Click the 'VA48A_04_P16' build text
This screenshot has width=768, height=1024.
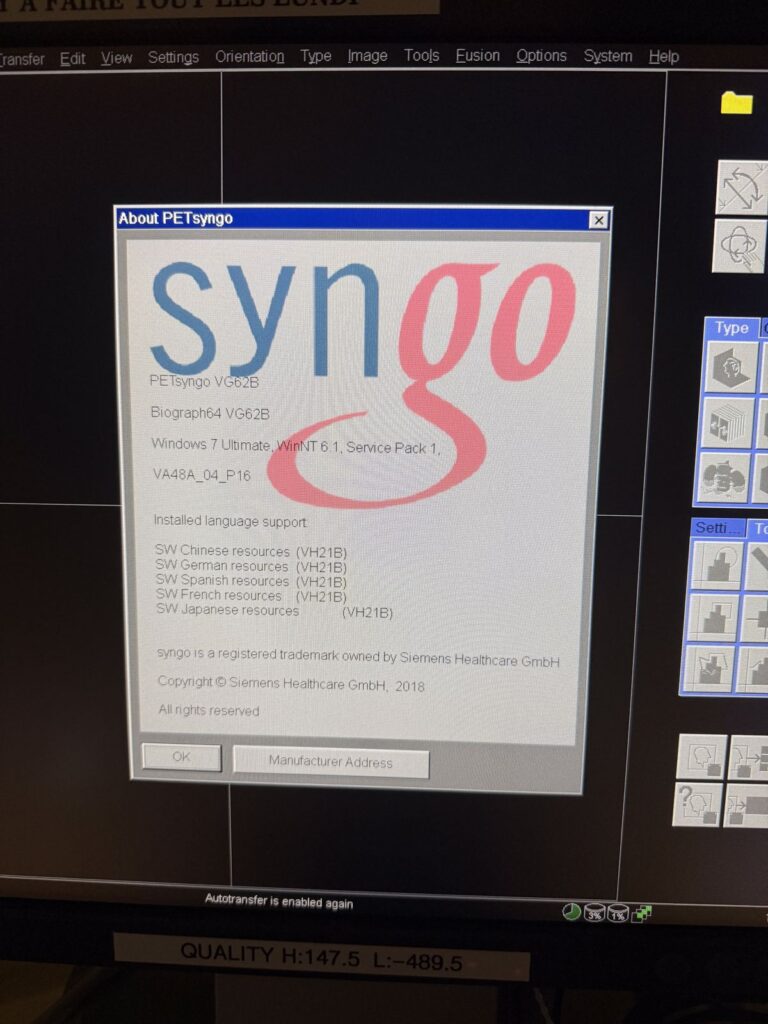(x=202, y=475)
